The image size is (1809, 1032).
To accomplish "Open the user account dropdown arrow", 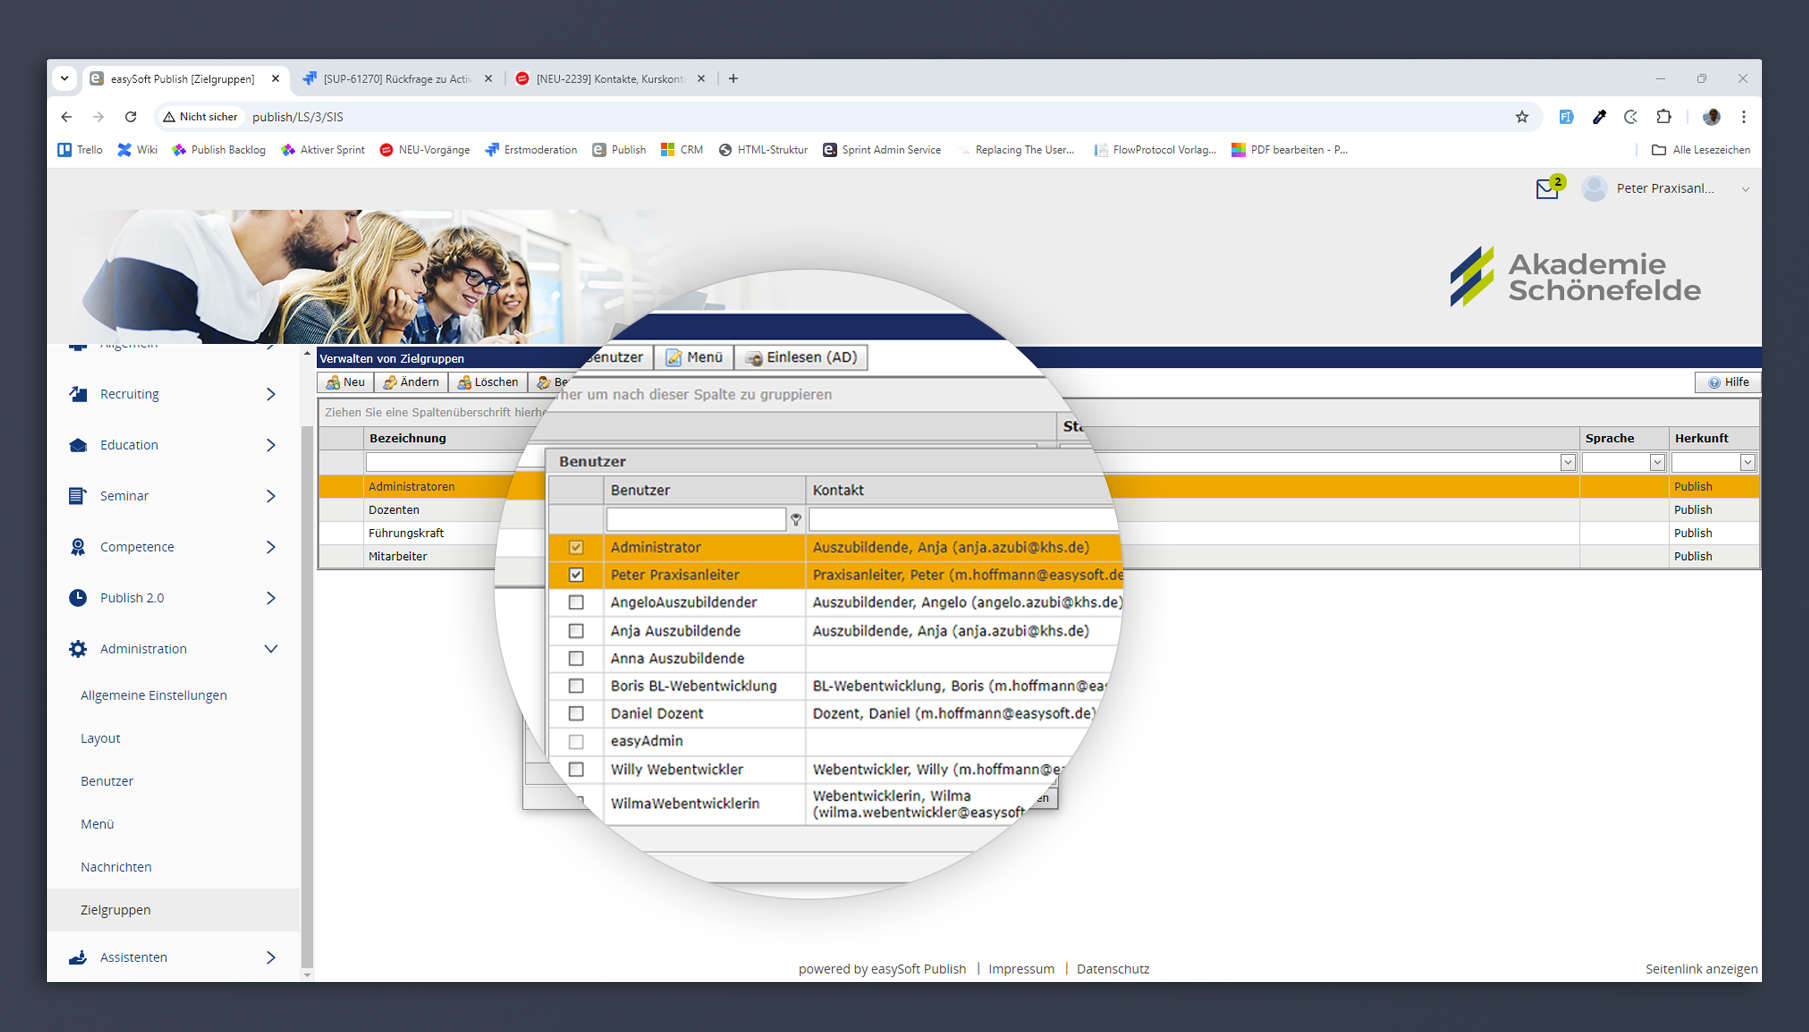I will (x=1745, y=189).
